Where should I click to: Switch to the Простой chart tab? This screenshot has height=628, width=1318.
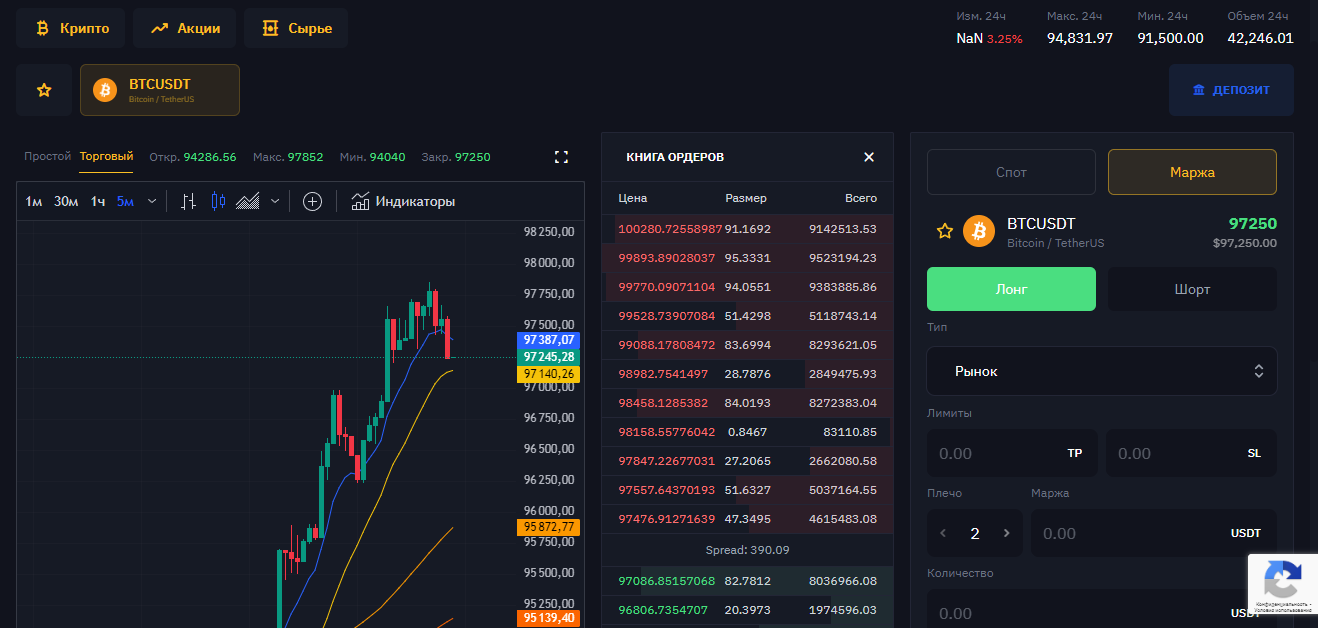tap(47, 157)
